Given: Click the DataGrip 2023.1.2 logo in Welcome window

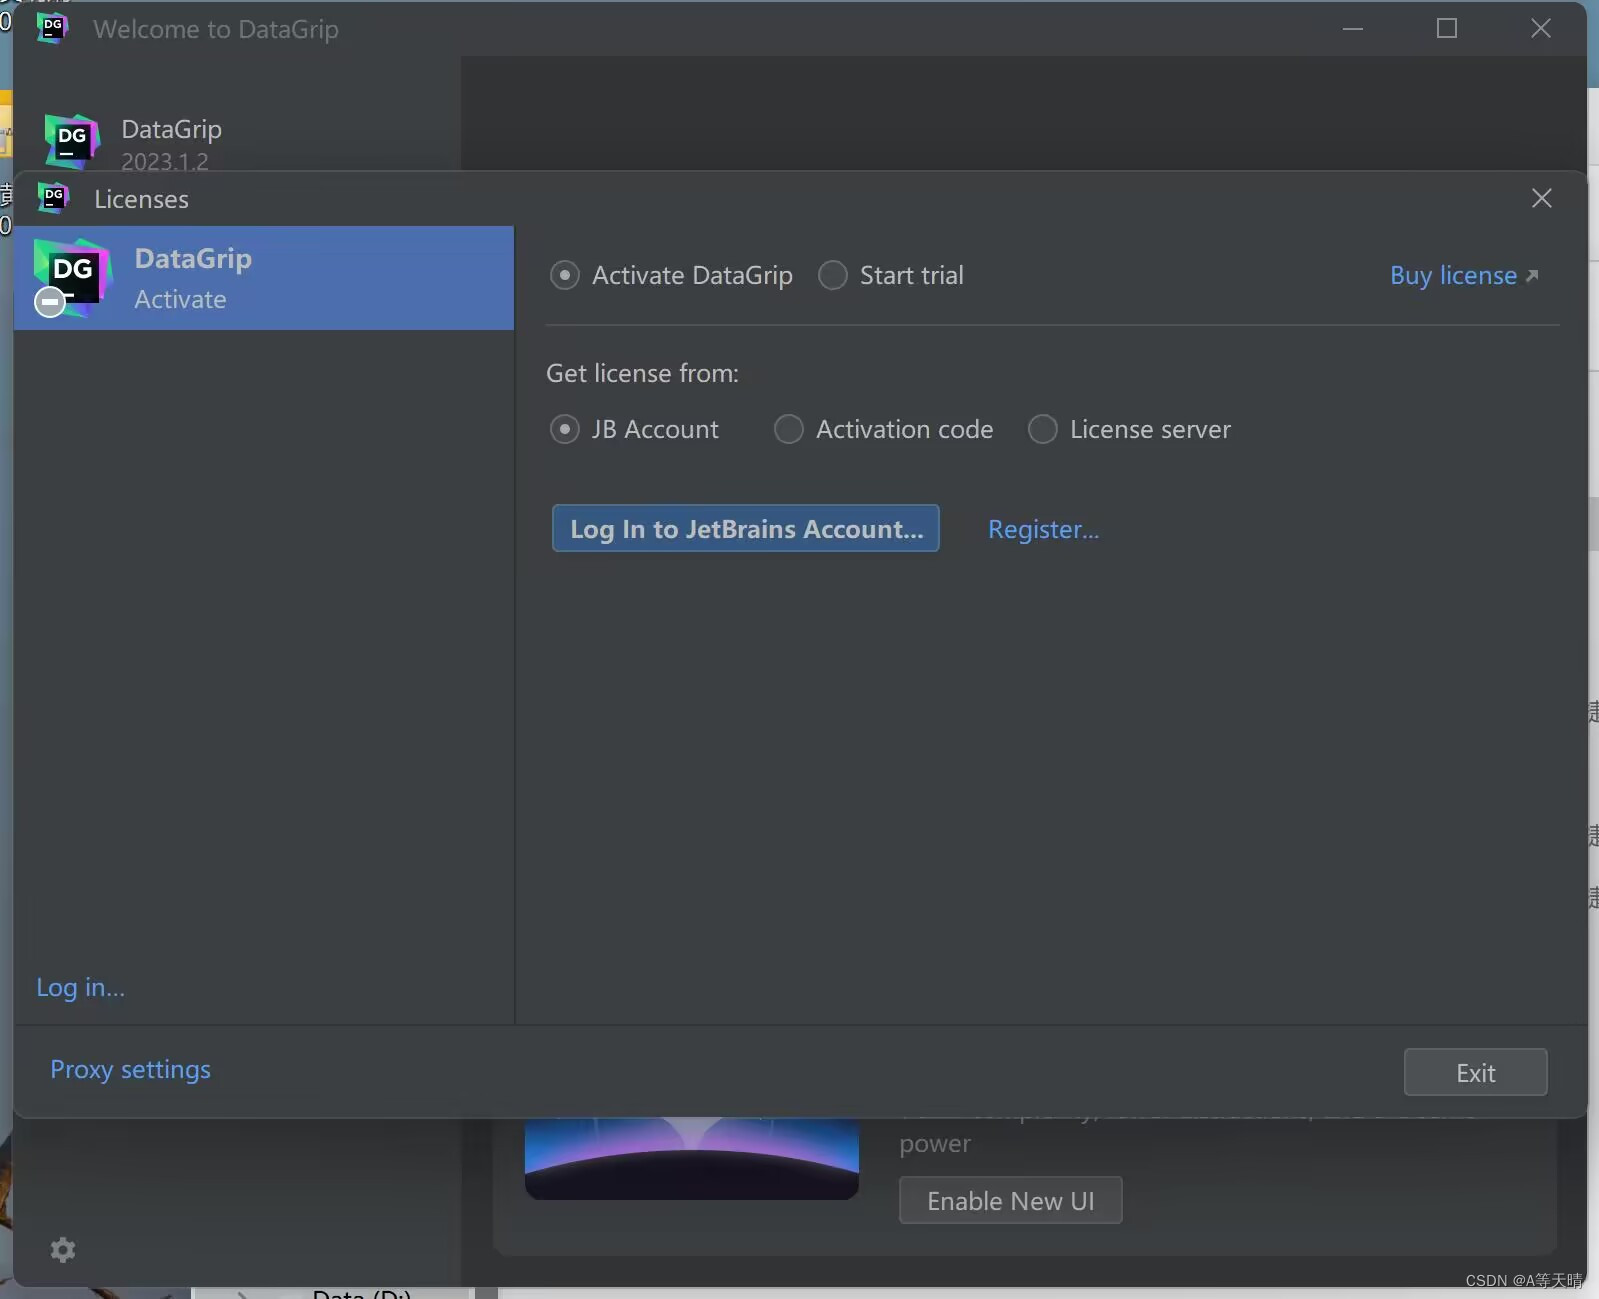Looking at the screenshot, I should 72,141.
